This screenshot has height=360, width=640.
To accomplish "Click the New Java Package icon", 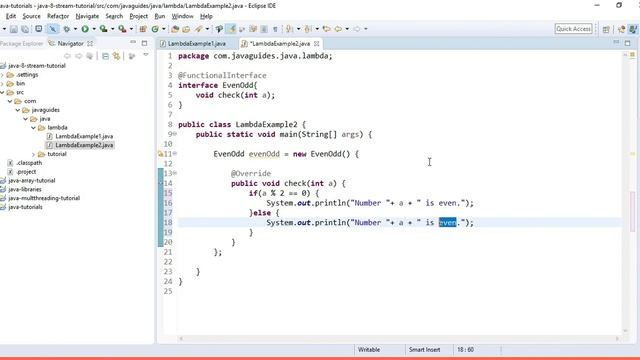I will click(143, 29).
